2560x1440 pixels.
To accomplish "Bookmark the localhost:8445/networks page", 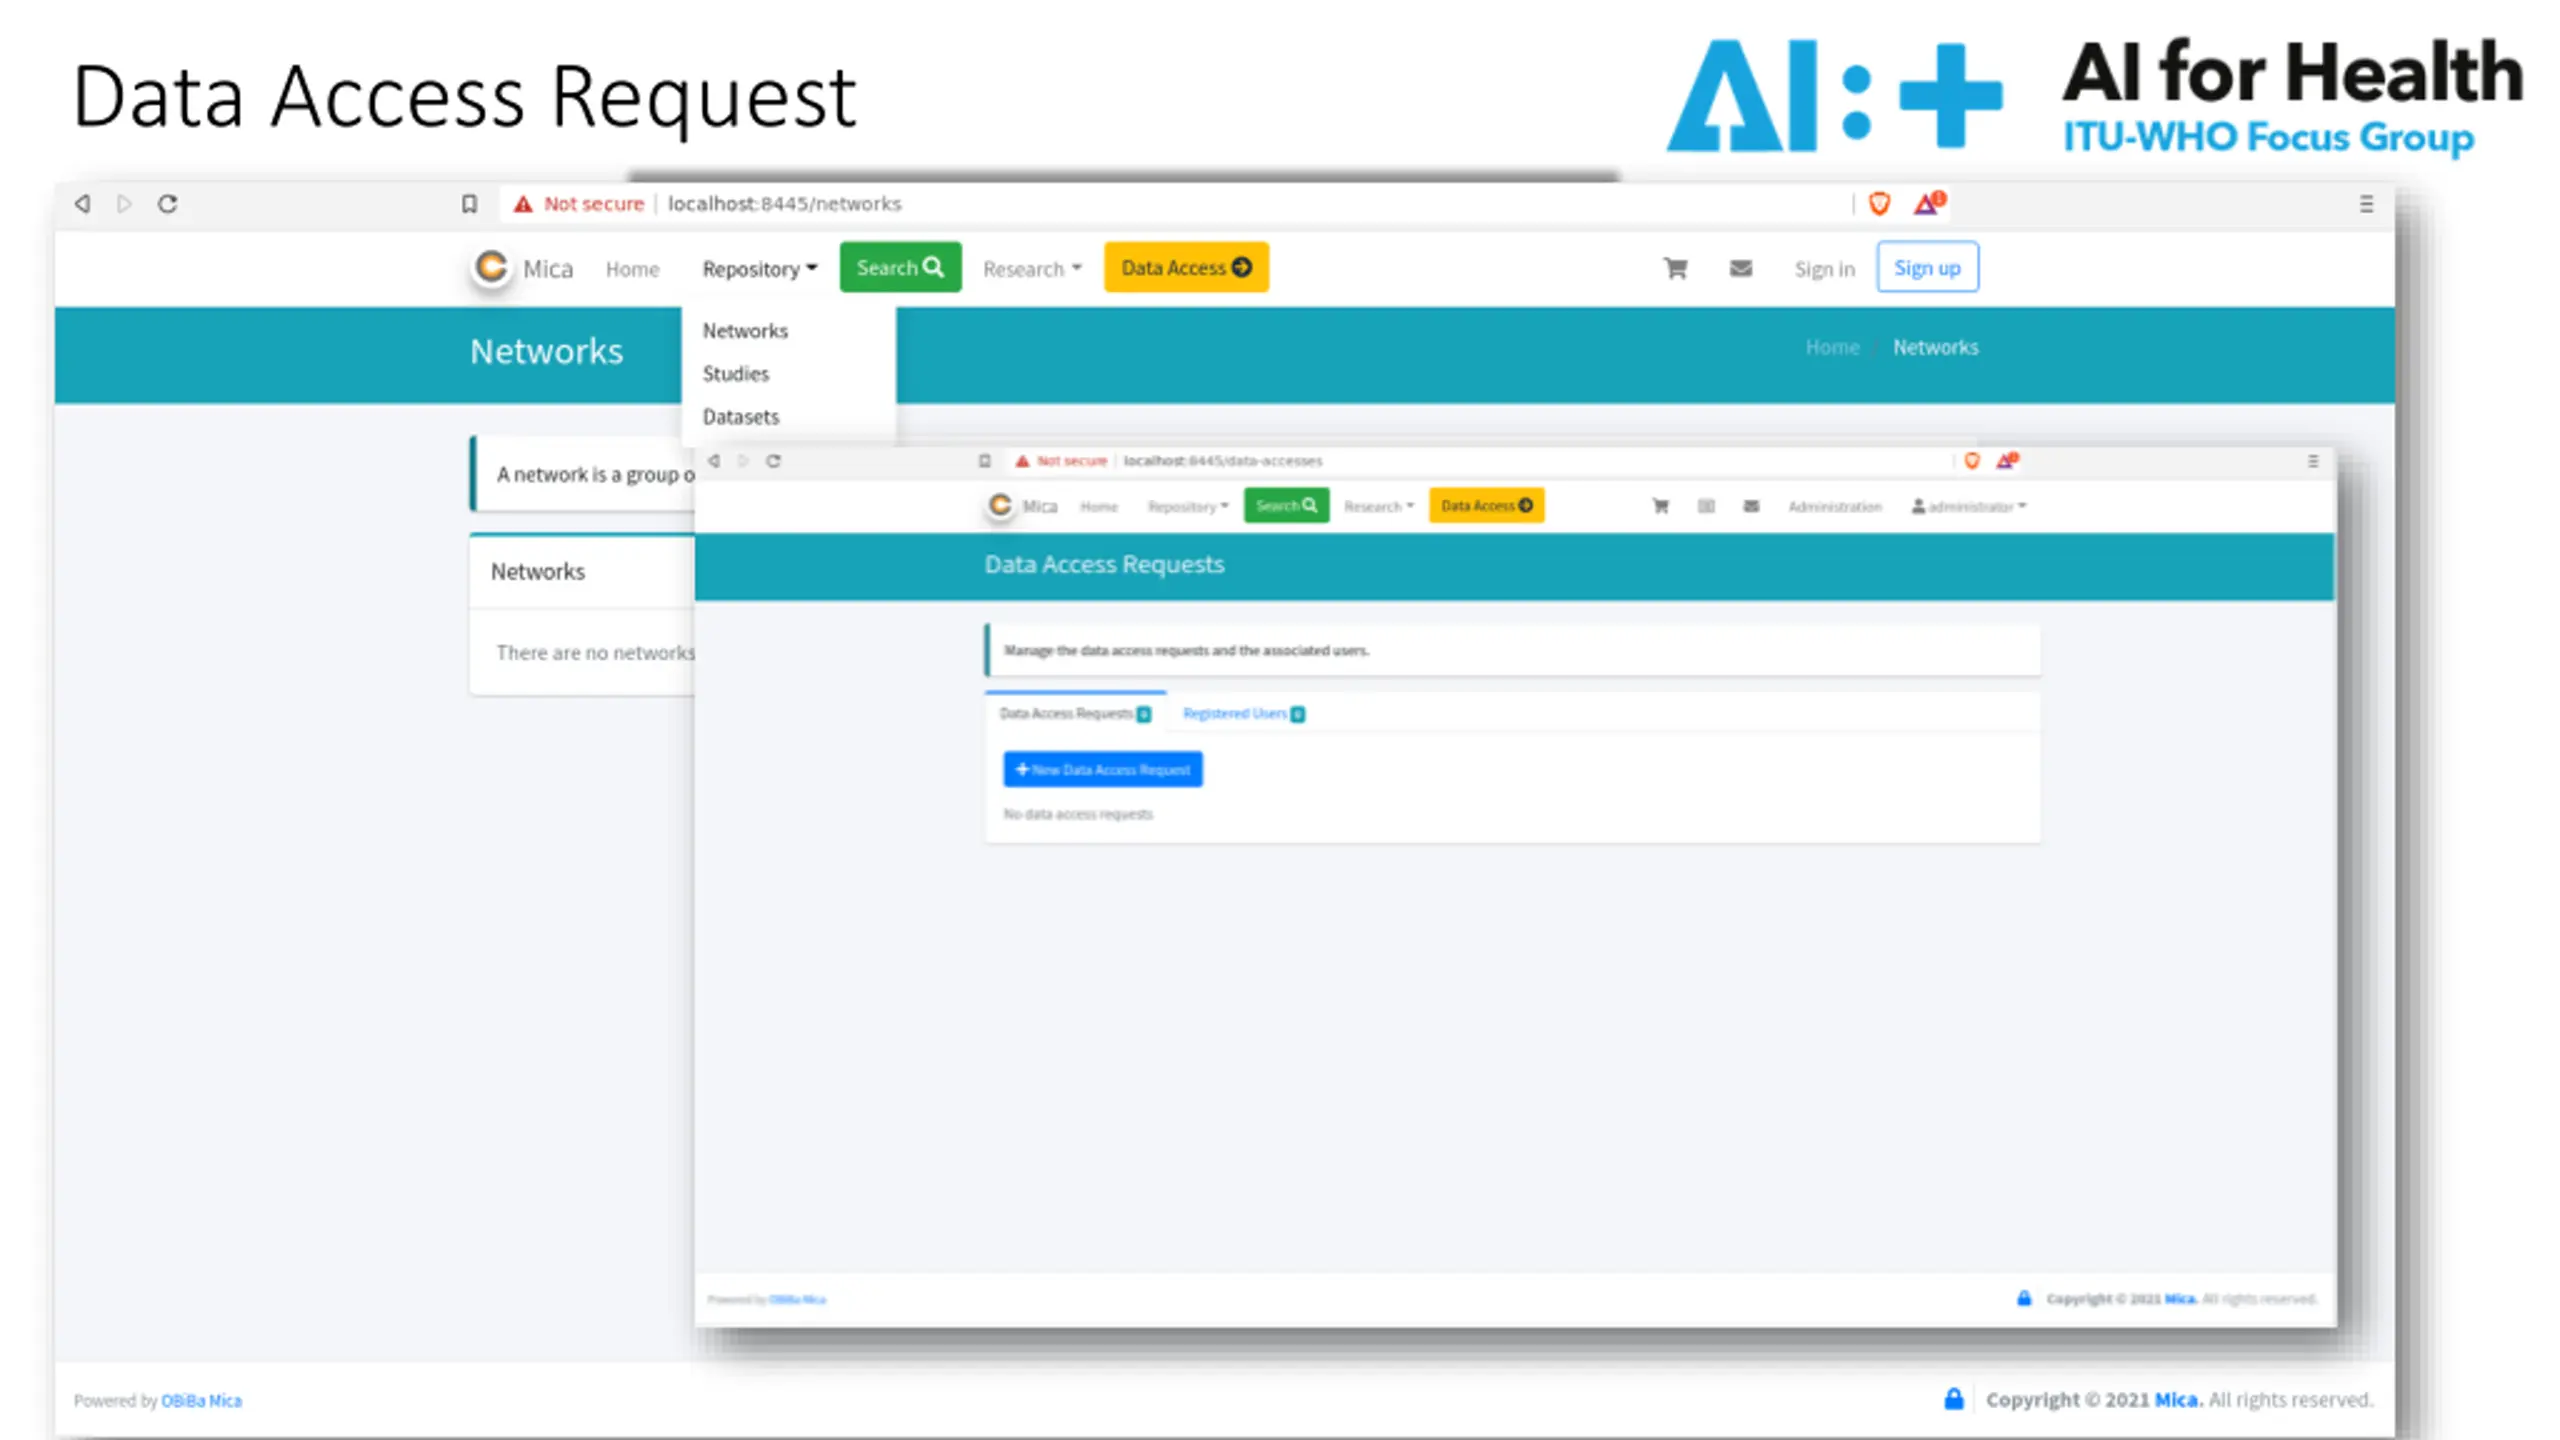I will (469, 204).
